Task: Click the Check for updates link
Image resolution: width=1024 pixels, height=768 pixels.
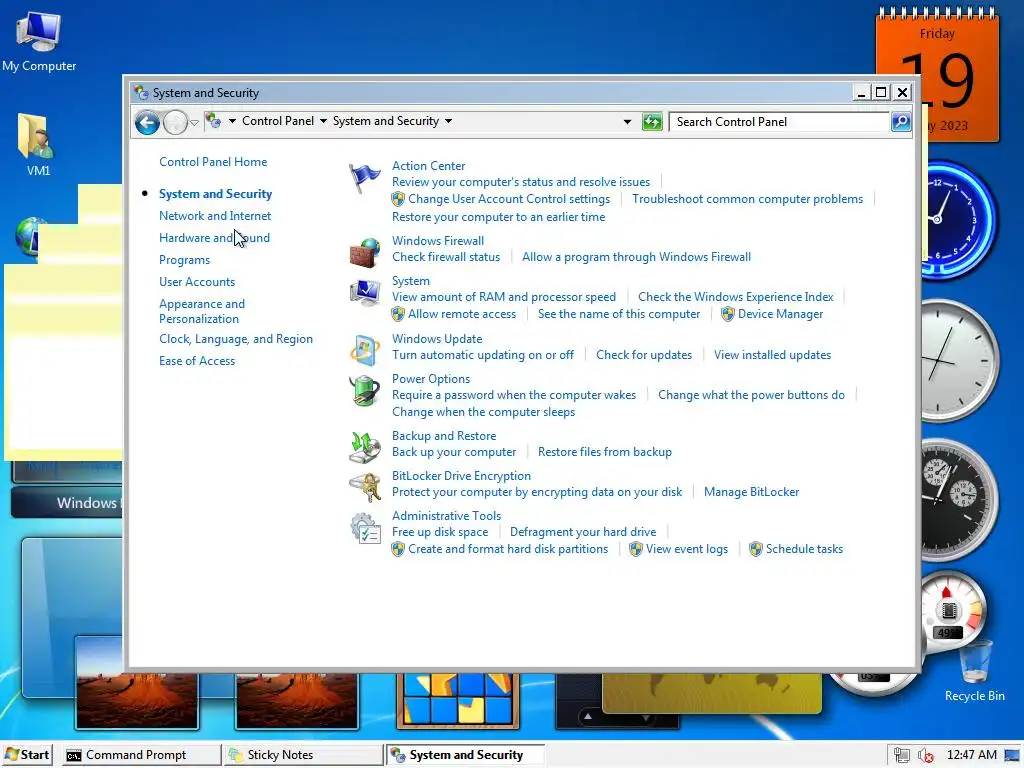Action: pos(644,355)
